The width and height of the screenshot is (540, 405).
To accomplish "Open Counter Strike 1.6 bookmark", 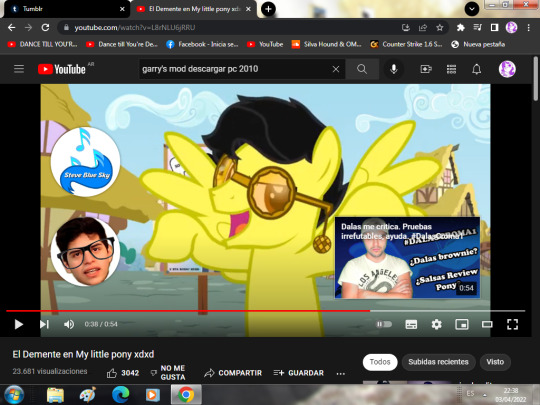I will 406,44.
